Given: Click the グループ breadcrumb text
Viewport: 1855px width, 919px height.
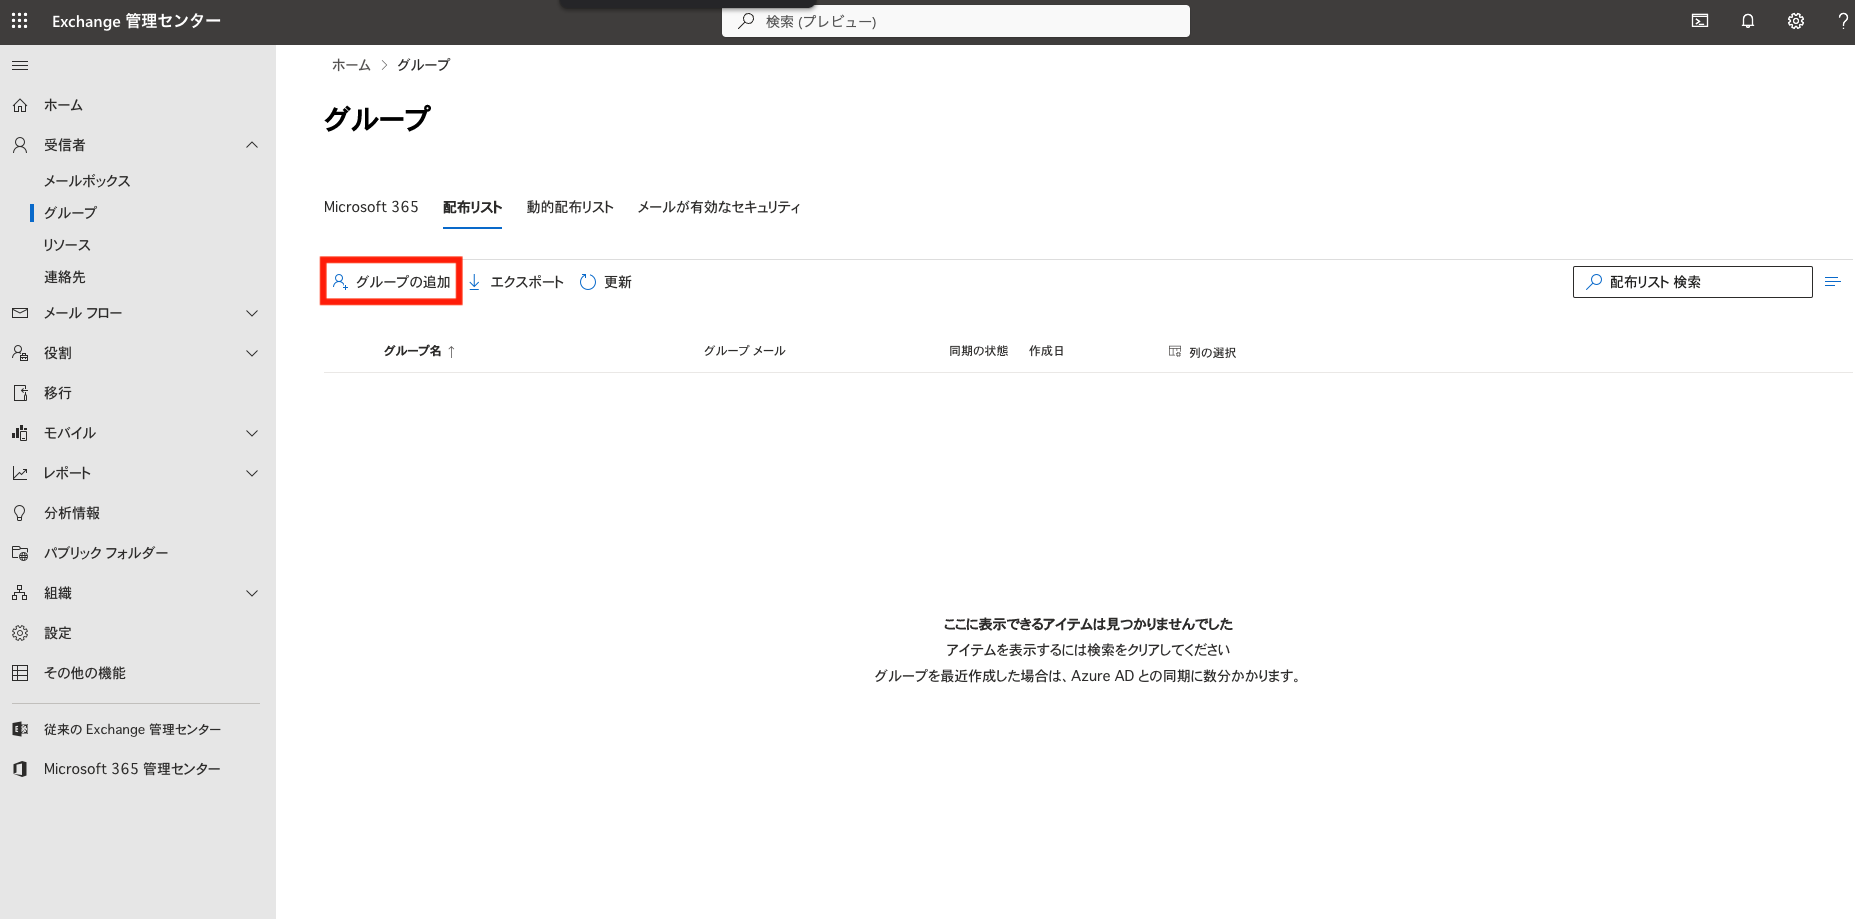Looking at the screenshot, I should [x=423, y=65].
